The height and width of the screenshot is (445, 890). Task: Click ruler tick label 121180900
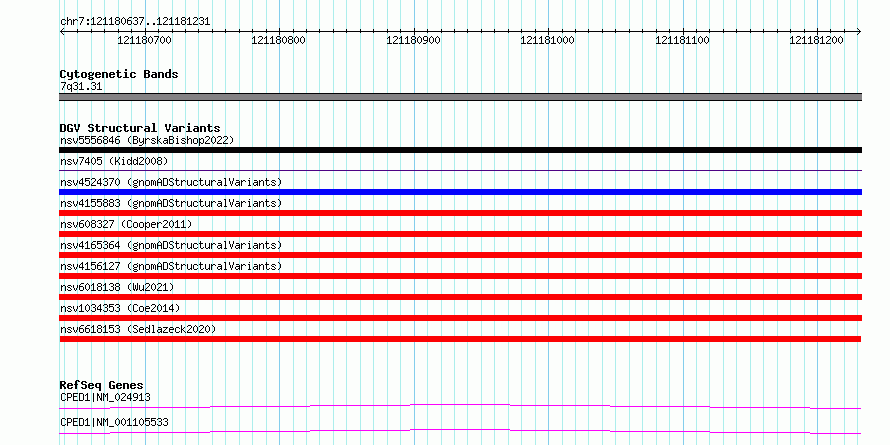(x=413, y=40)
